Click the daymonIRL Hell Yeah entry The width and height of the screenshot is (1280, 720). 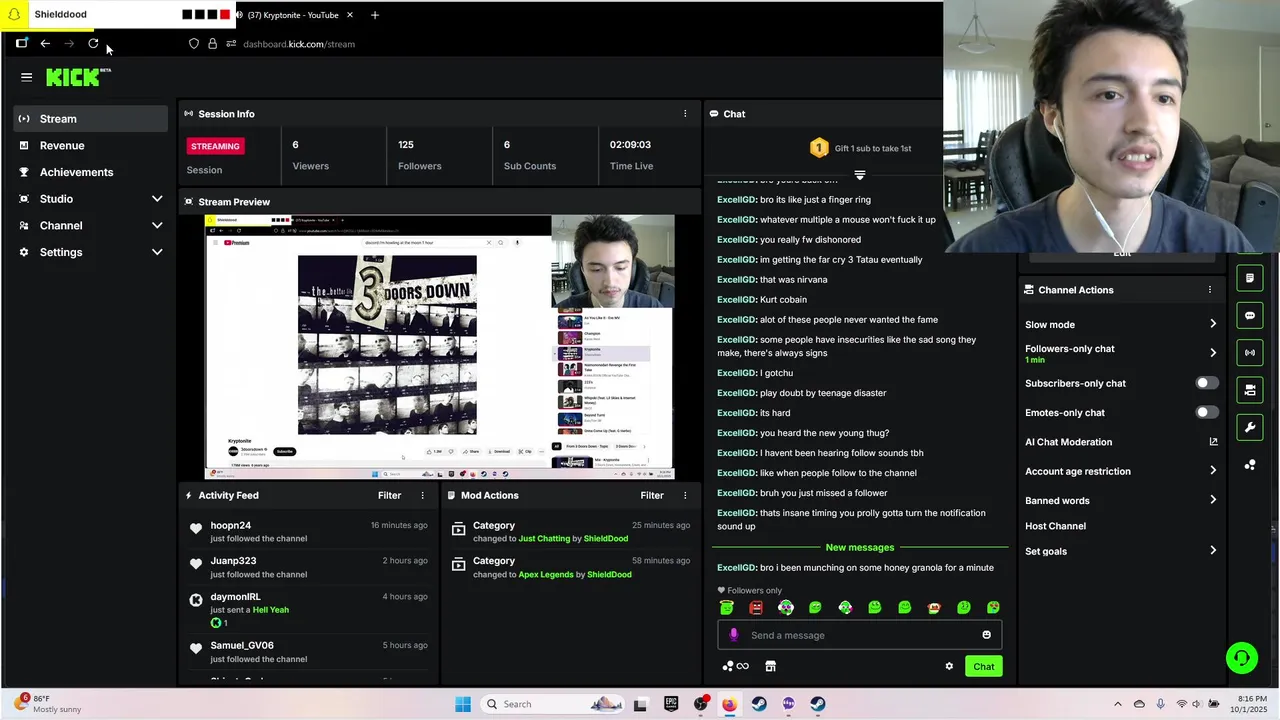tap(308, 610)
